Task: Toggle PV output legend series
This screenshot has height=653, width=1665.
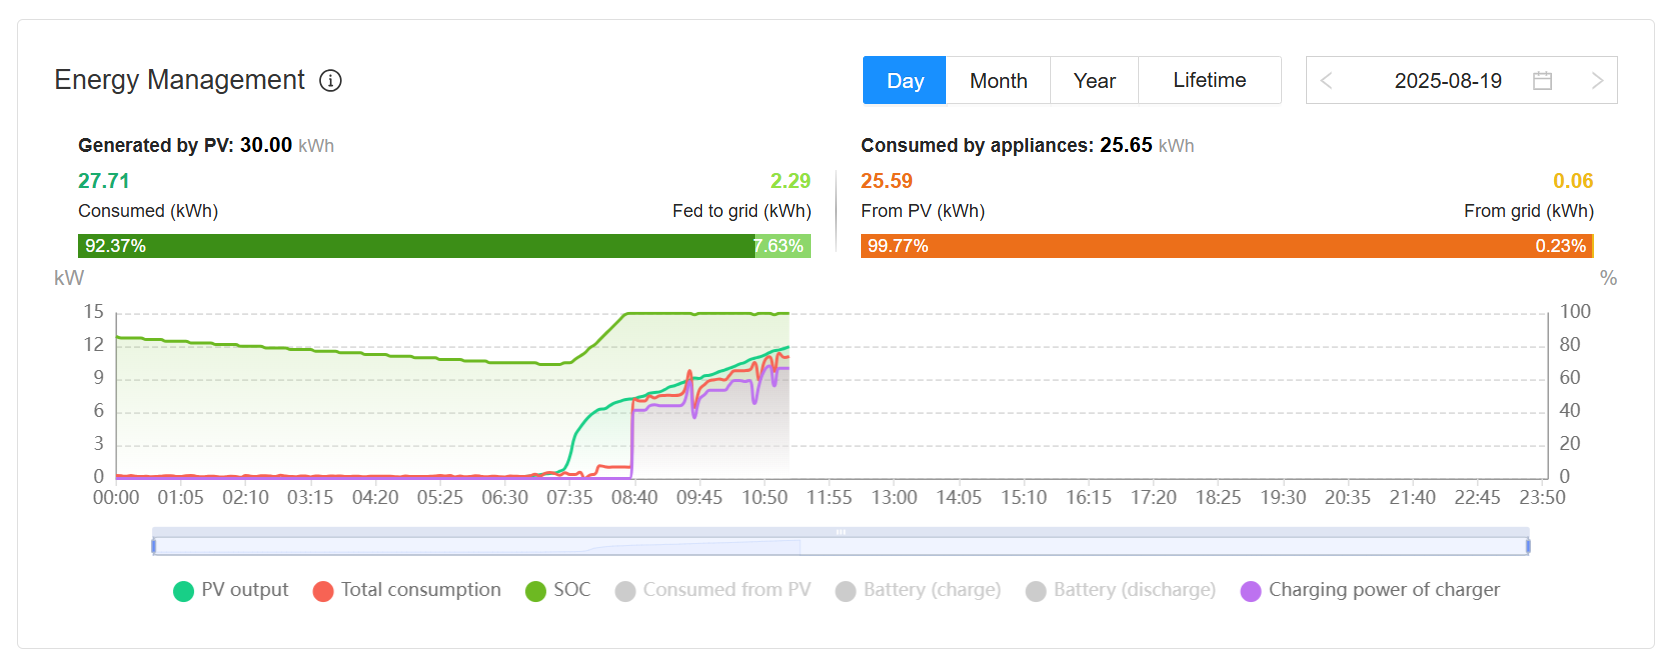Action: point(230,590)
